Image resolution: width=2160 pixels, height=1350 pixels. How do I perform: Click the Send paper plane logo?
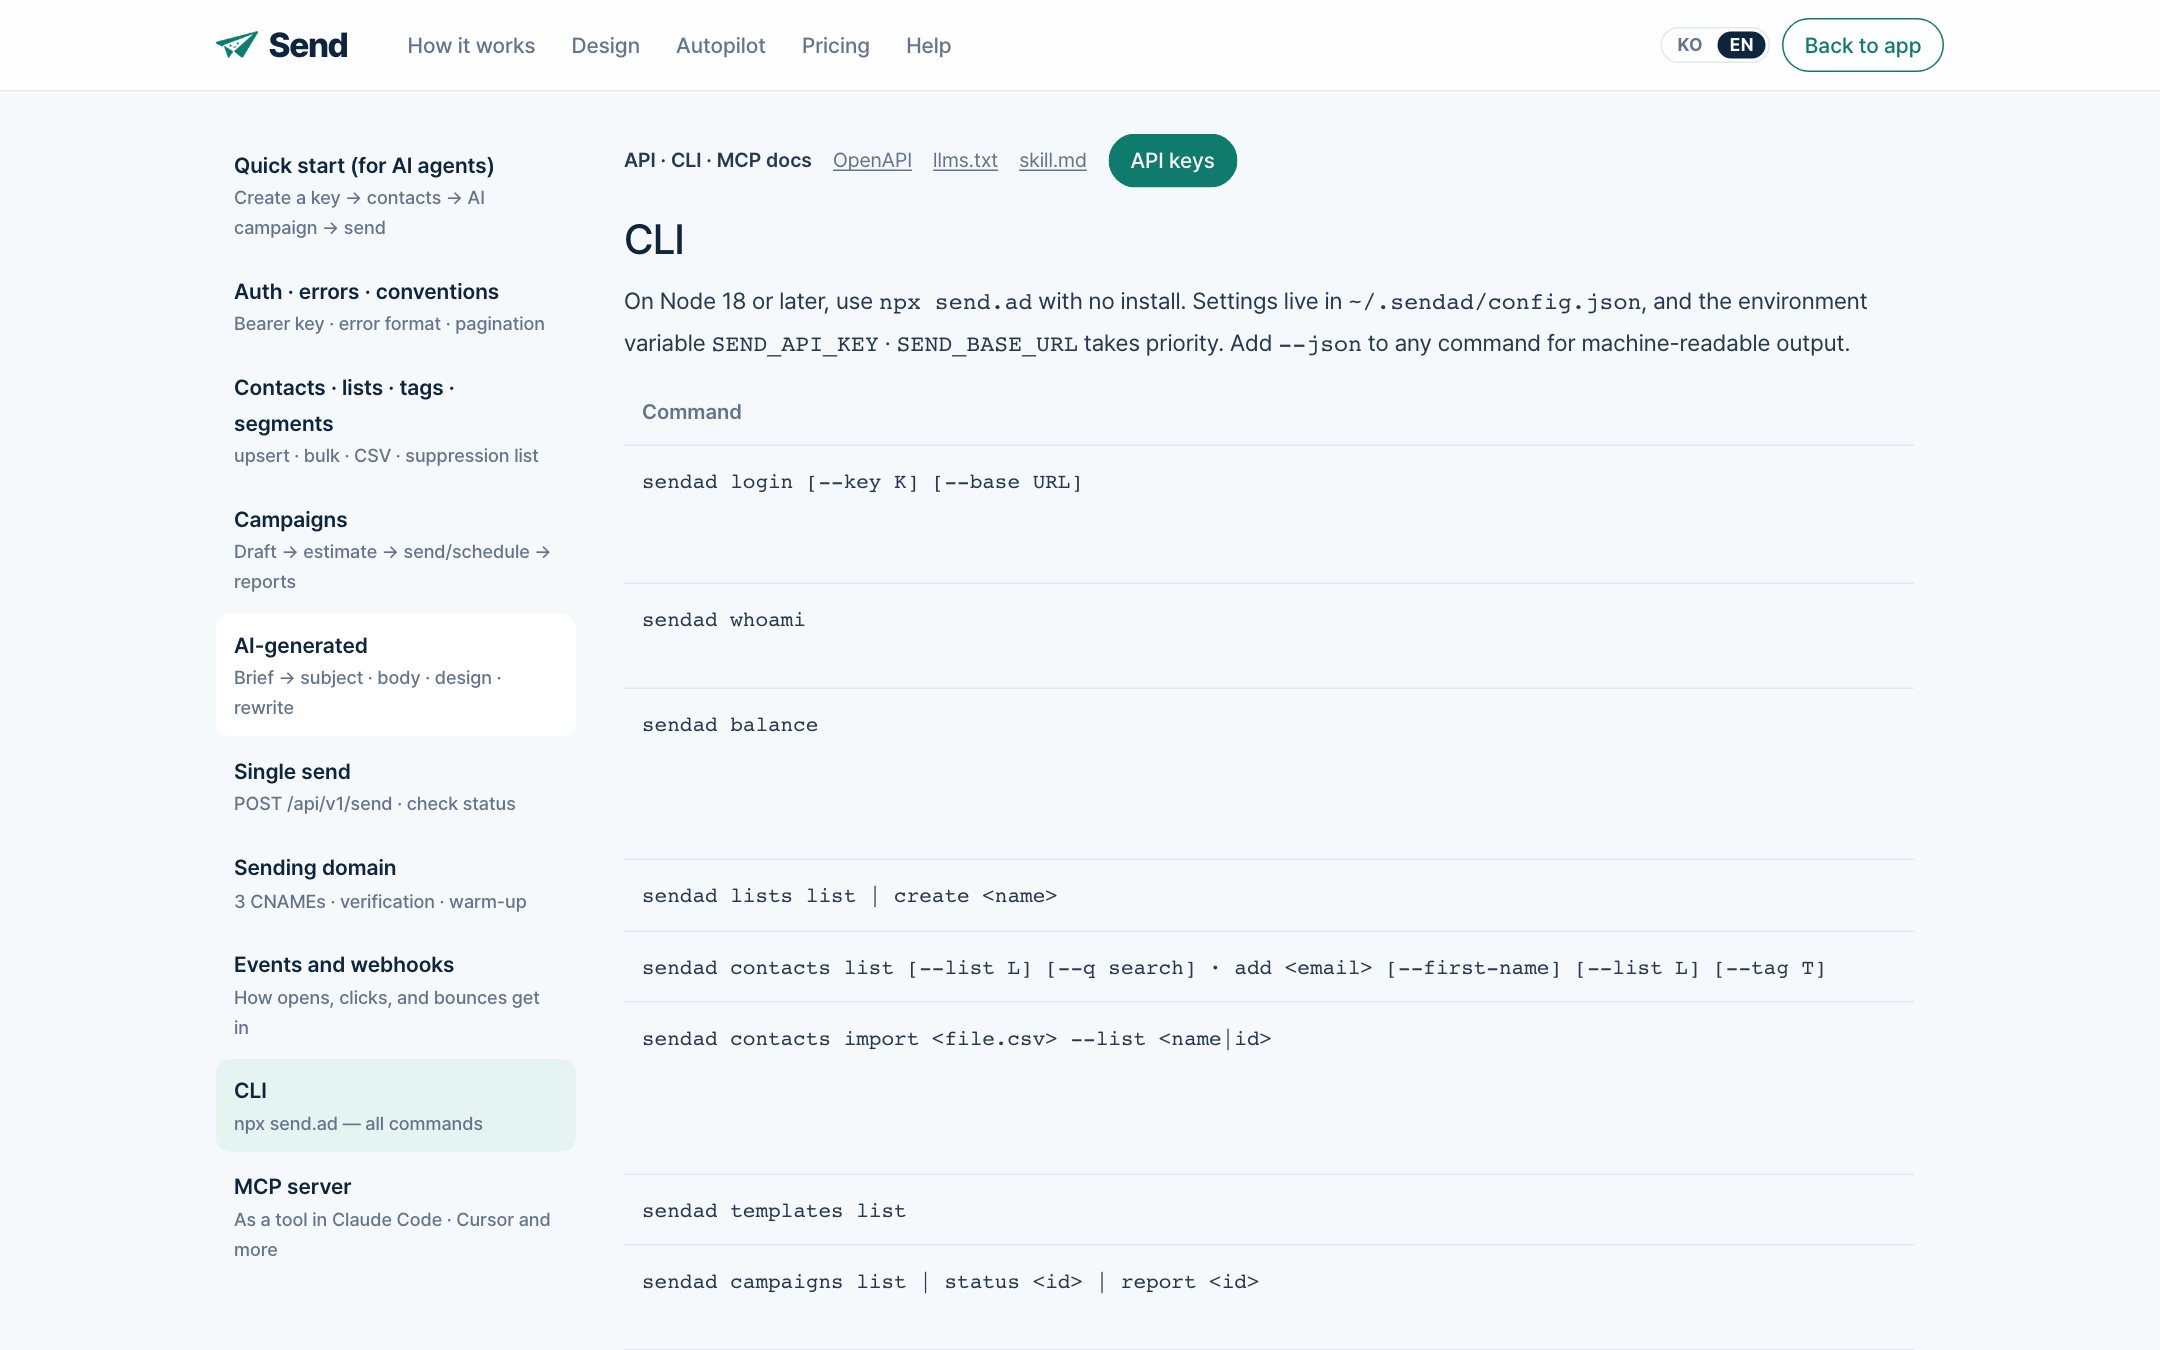[x=281, y=45]
